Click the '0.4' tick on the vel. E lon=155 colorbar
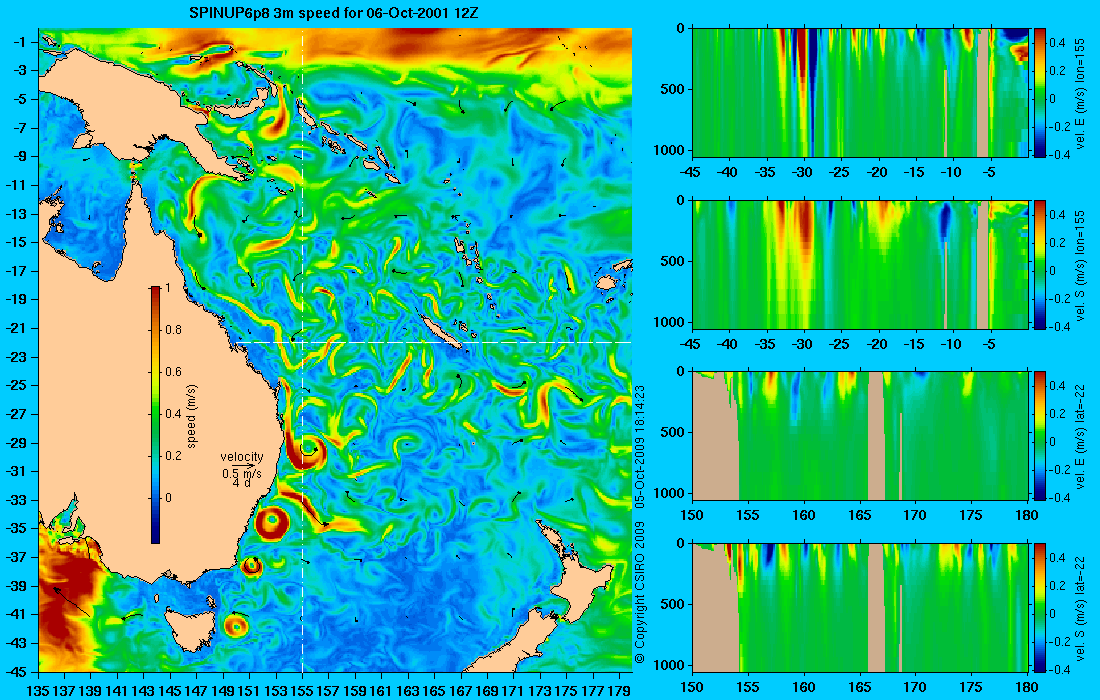 pos(1058,42)
